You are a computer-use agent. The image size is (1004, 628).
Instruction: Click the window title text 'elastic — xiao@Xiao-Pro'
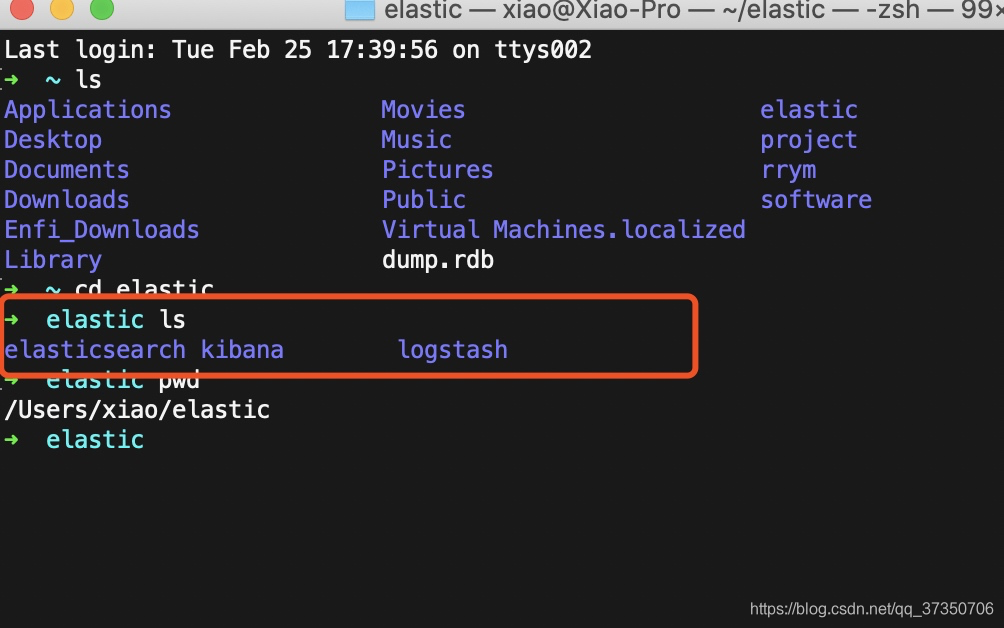pos(532,10)
